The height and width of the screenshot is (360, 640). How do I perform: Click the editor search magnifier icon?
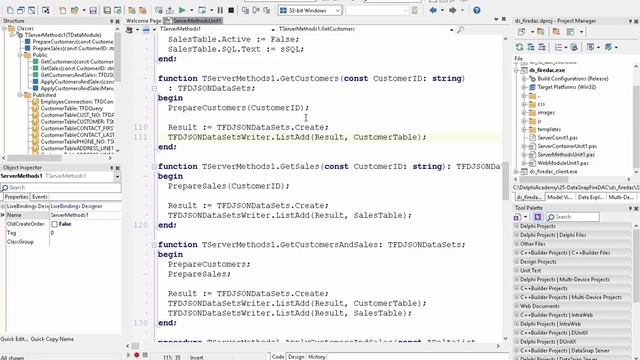pos(460,29)
